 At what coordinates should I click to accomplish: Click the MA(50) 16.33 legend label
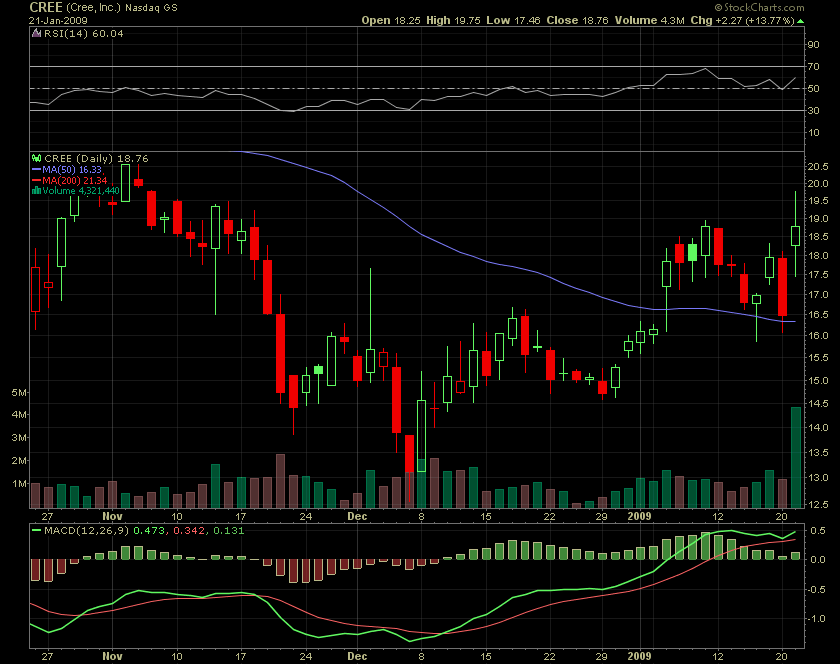pyautogui.click(x=72, y=169)
